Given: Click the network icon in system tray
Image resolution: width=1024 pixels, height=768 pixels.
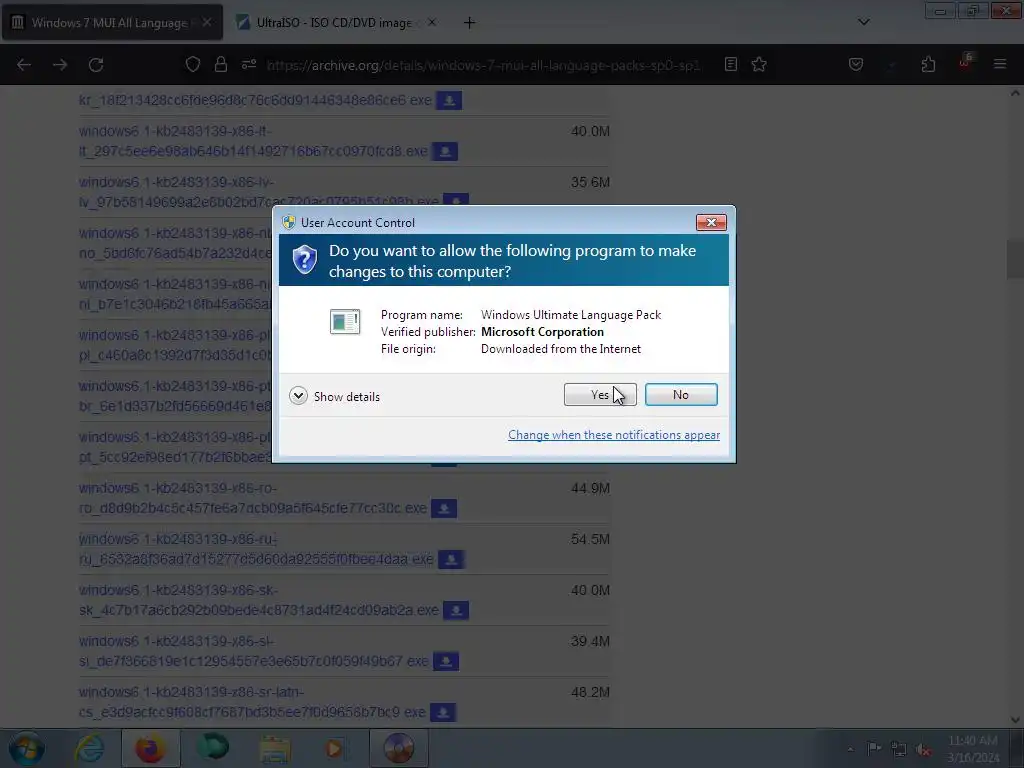Looking at the screenshot, I should coord(899,749).
